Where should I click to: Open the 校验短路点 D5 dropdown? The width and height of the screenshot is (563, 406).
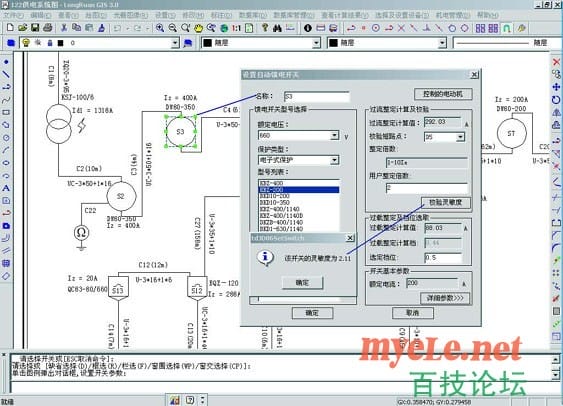click(x=460, y=137)
